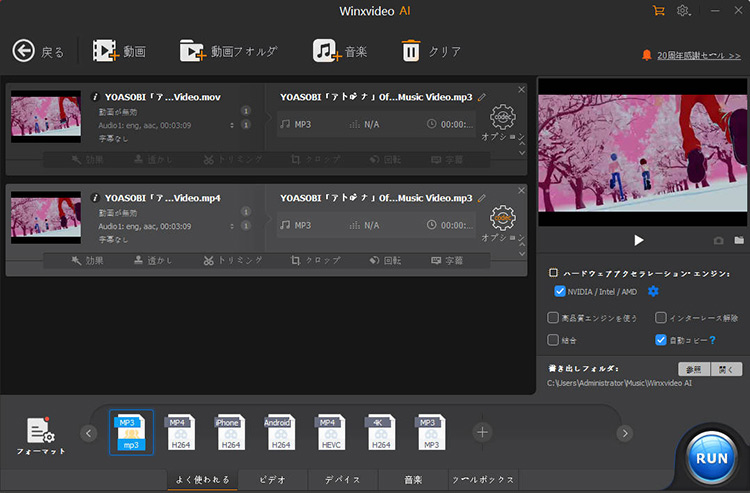750x493 pixels.
Task: Switch to the ツールボックス tab
Action: coord(483,480)
